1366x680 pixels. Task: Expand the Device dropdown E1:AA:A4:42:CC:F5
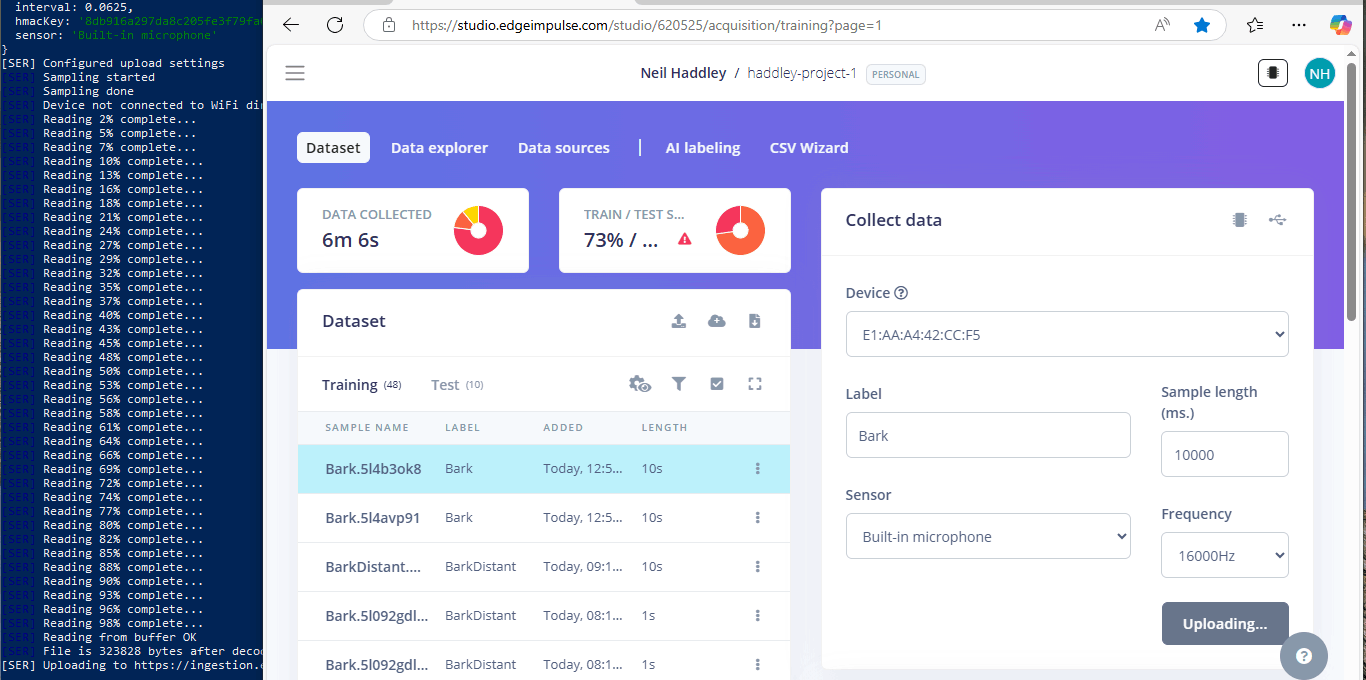tap(1067, 334)
